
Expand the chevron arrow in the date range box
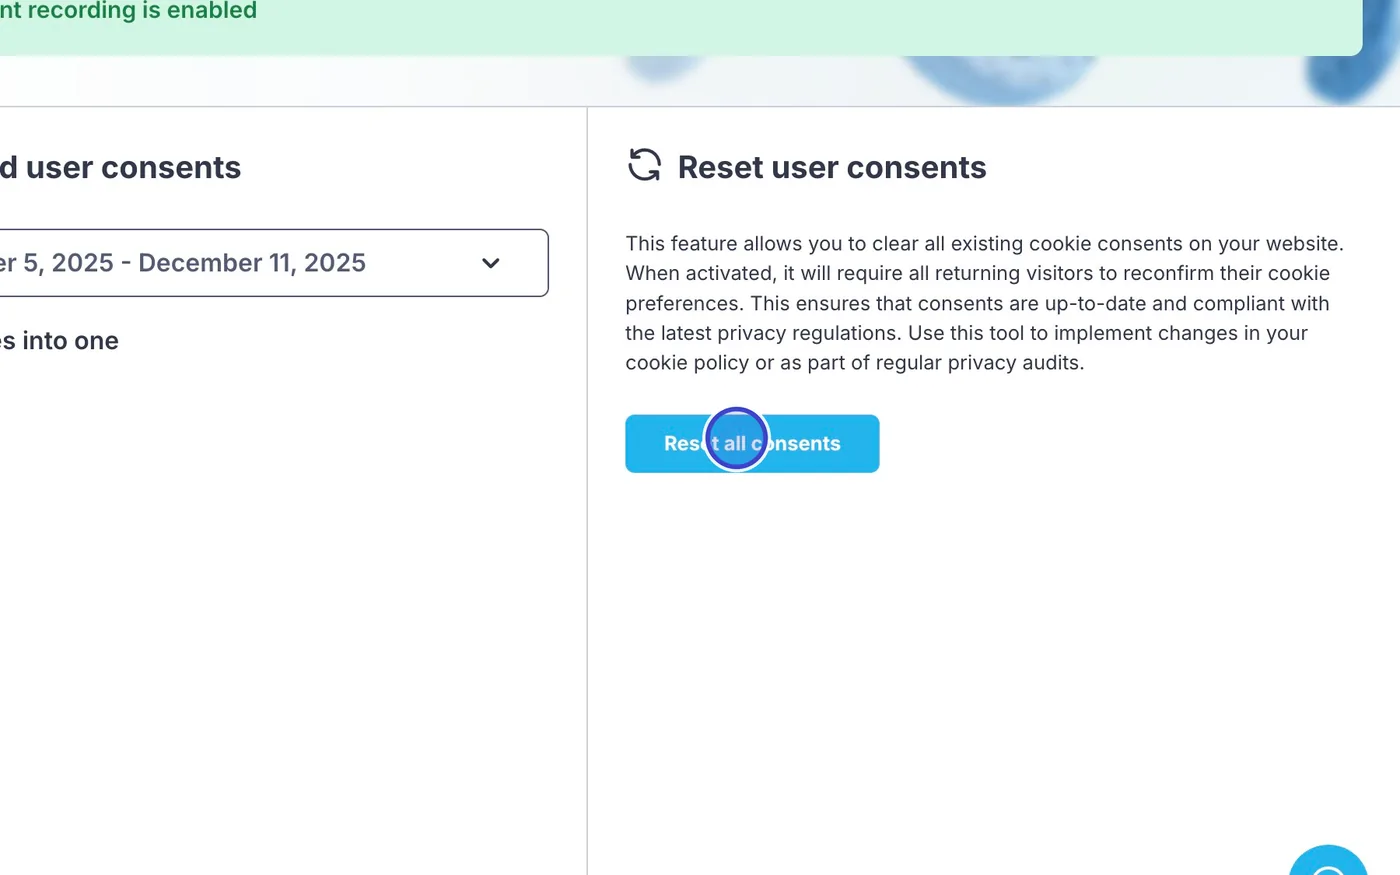490,263
